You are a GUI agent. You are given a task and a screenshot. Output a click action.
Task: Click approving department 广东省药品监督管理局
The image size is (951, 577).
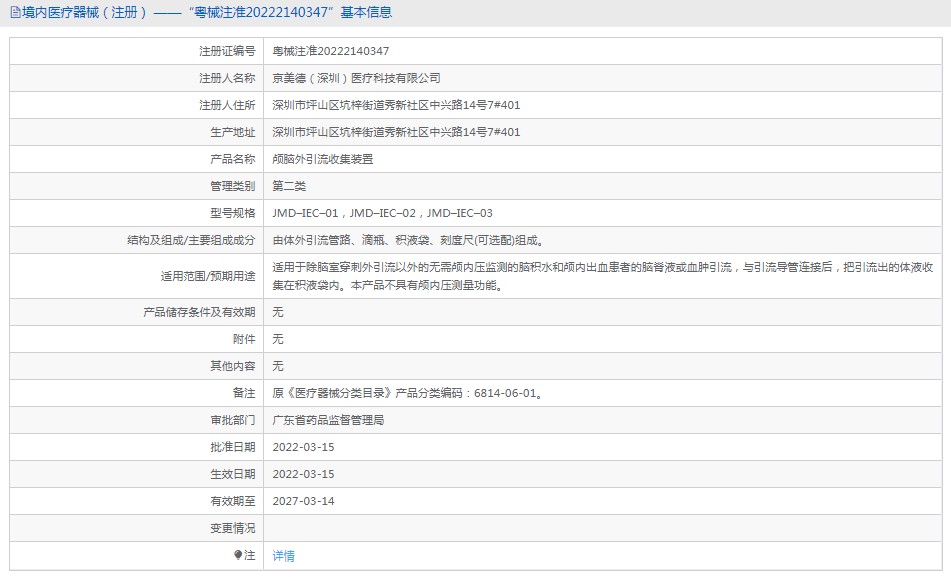coord(328,420)
